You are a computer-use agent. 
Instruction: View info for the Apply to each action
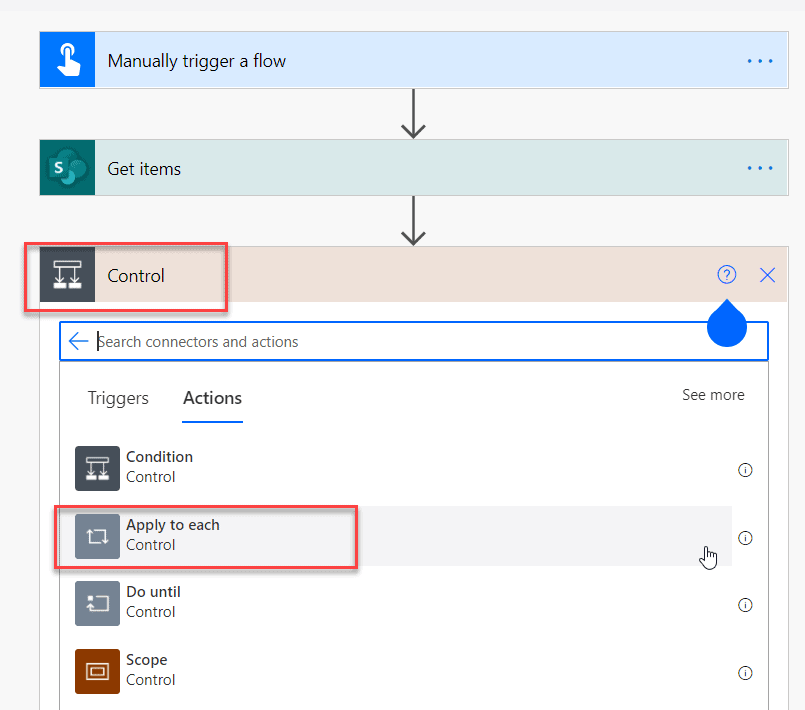[x=745, y=538]
